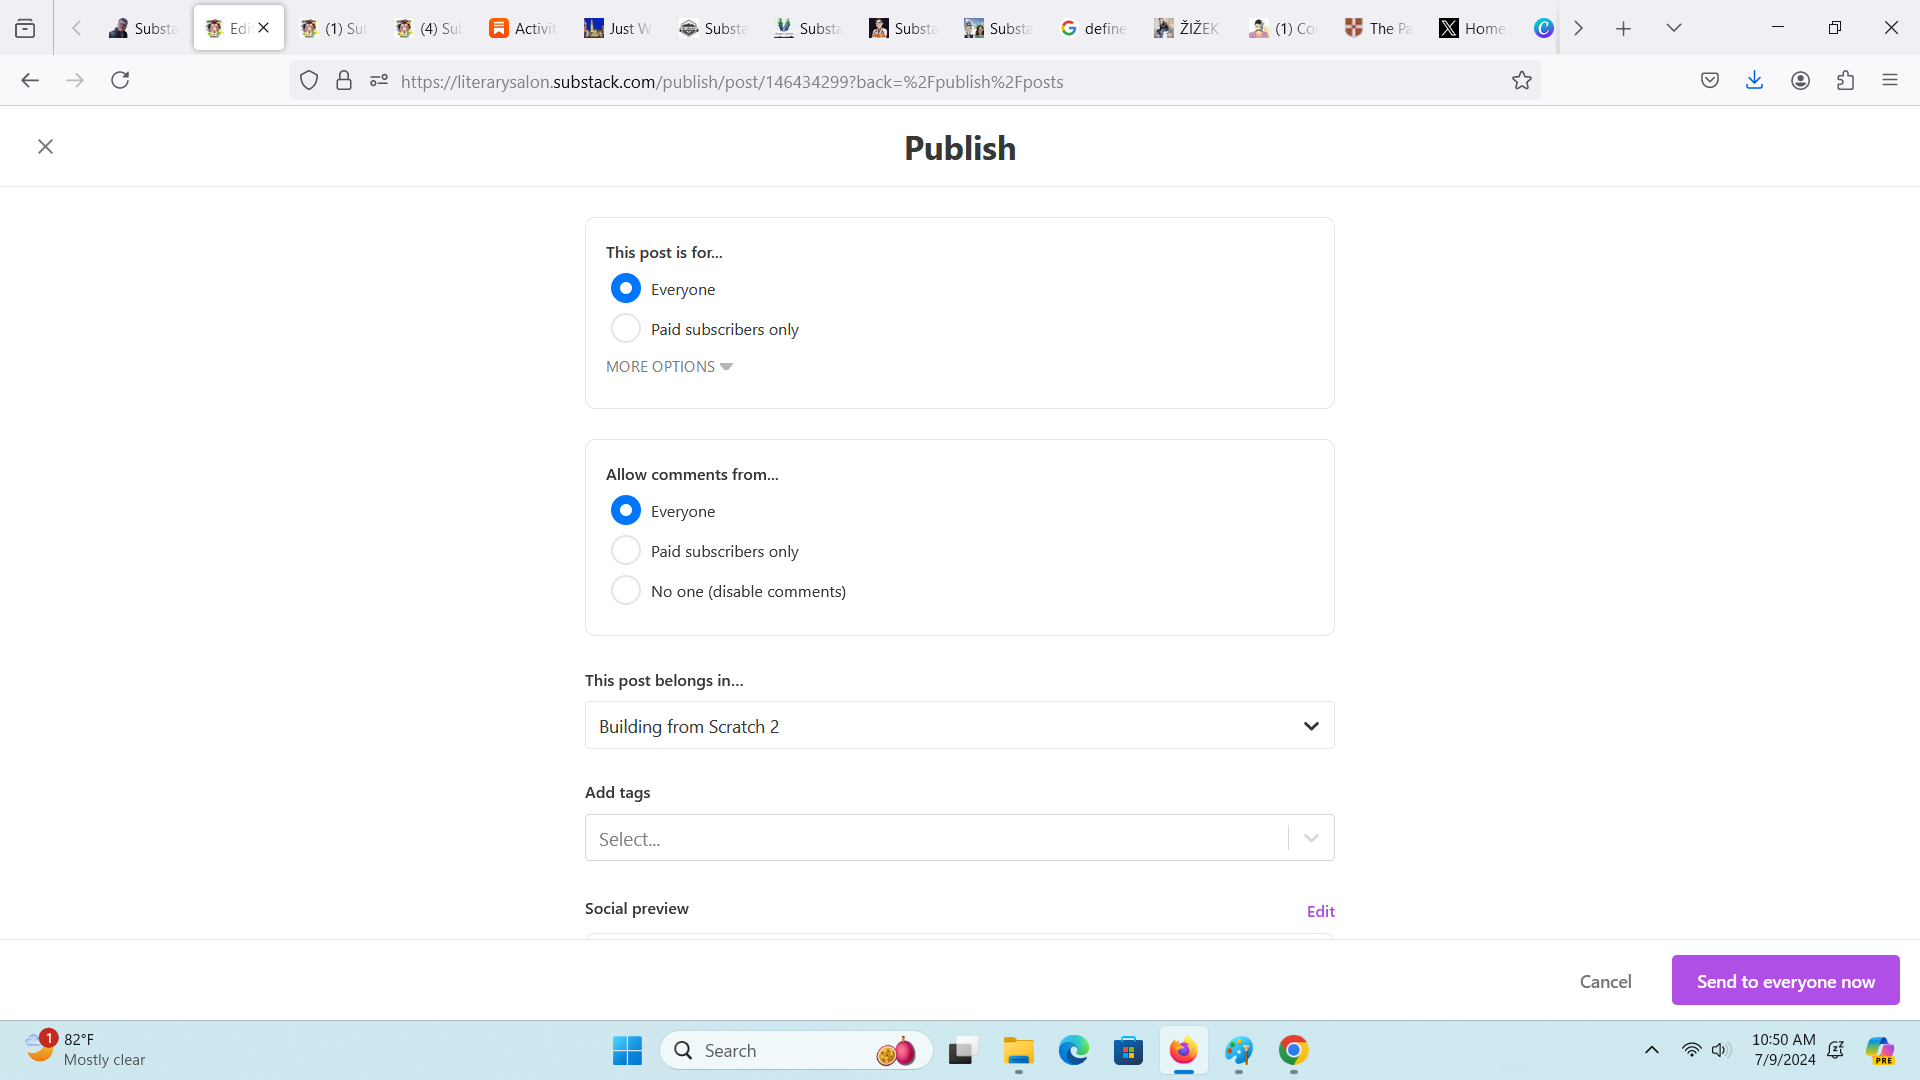Click the Edit link for Social preview
Screen dimensions: 1920x1080
(1320, 911)
